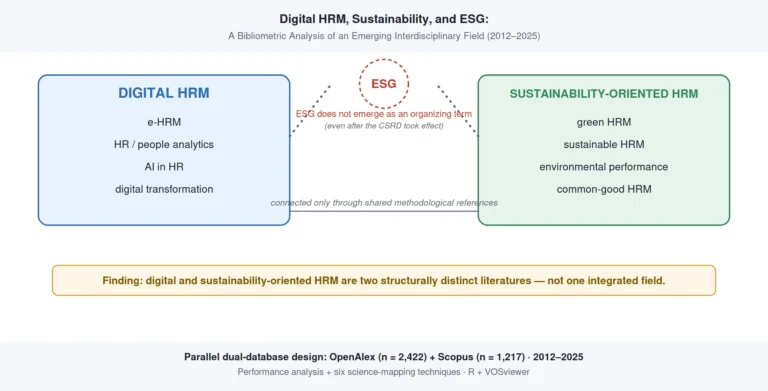Select the 'e-HRM' text
Screen dimensions: 768x391
[x=164, y=122]
